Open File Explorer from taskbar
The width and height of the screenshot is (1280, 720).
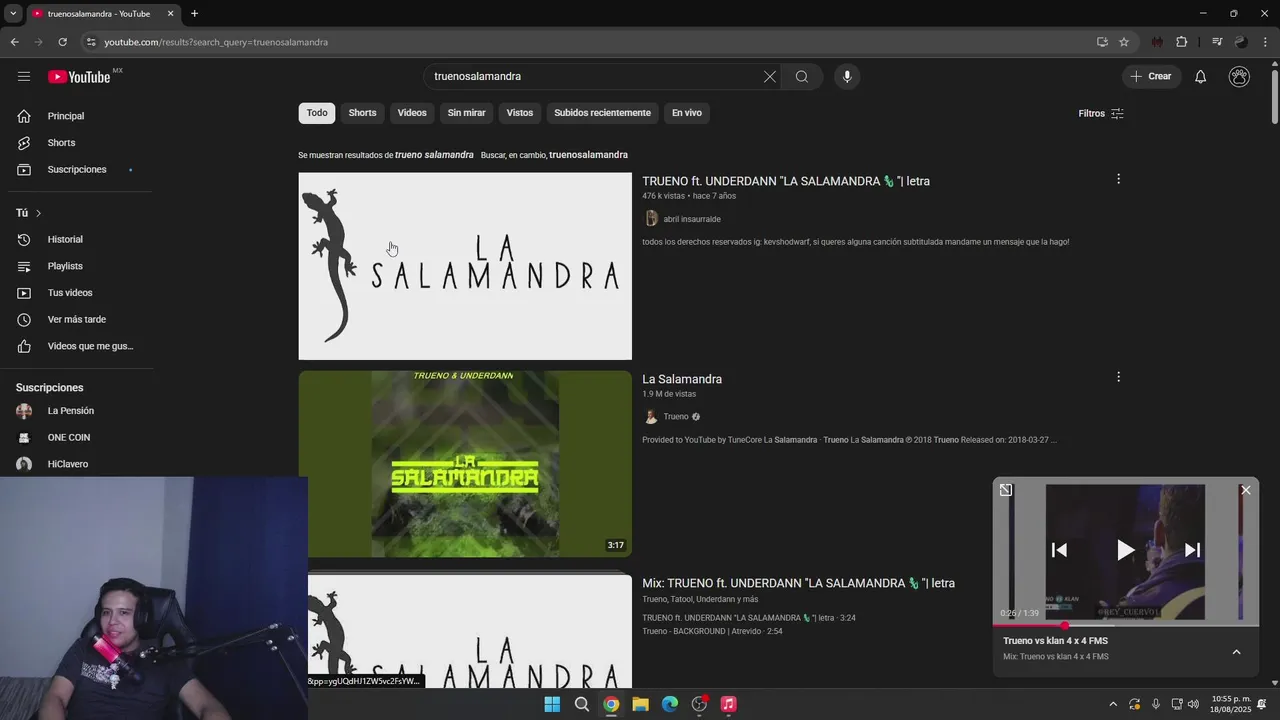coord(640,704)
